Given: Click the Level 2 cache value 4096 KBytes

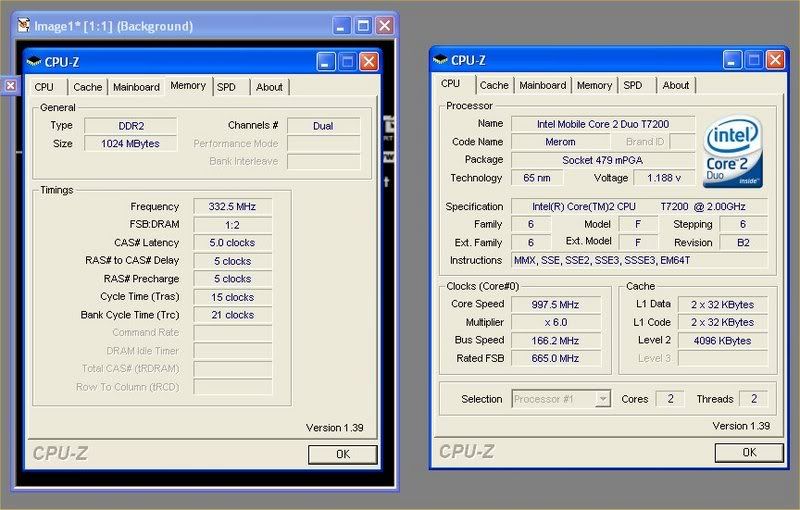Looking at the screenshot, I should click(722, 341).
